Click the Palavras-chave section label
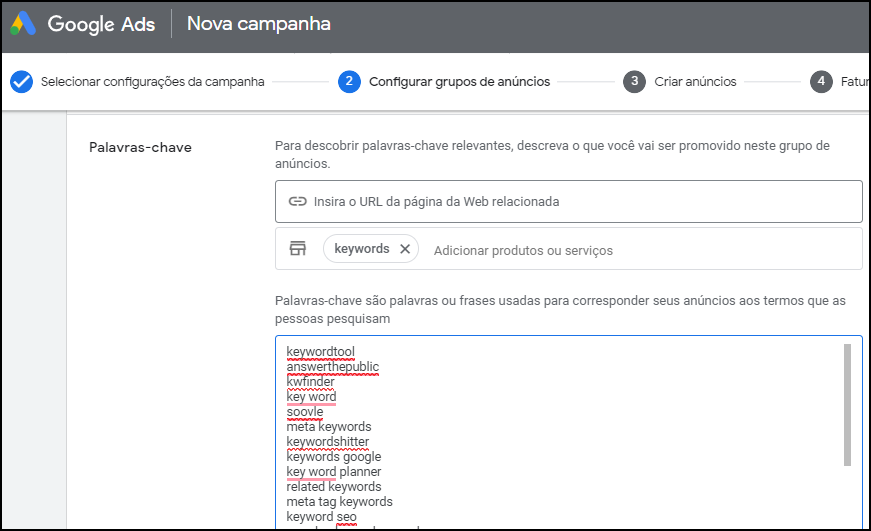This screenshot has height=531, width=871. click(141, 147)
